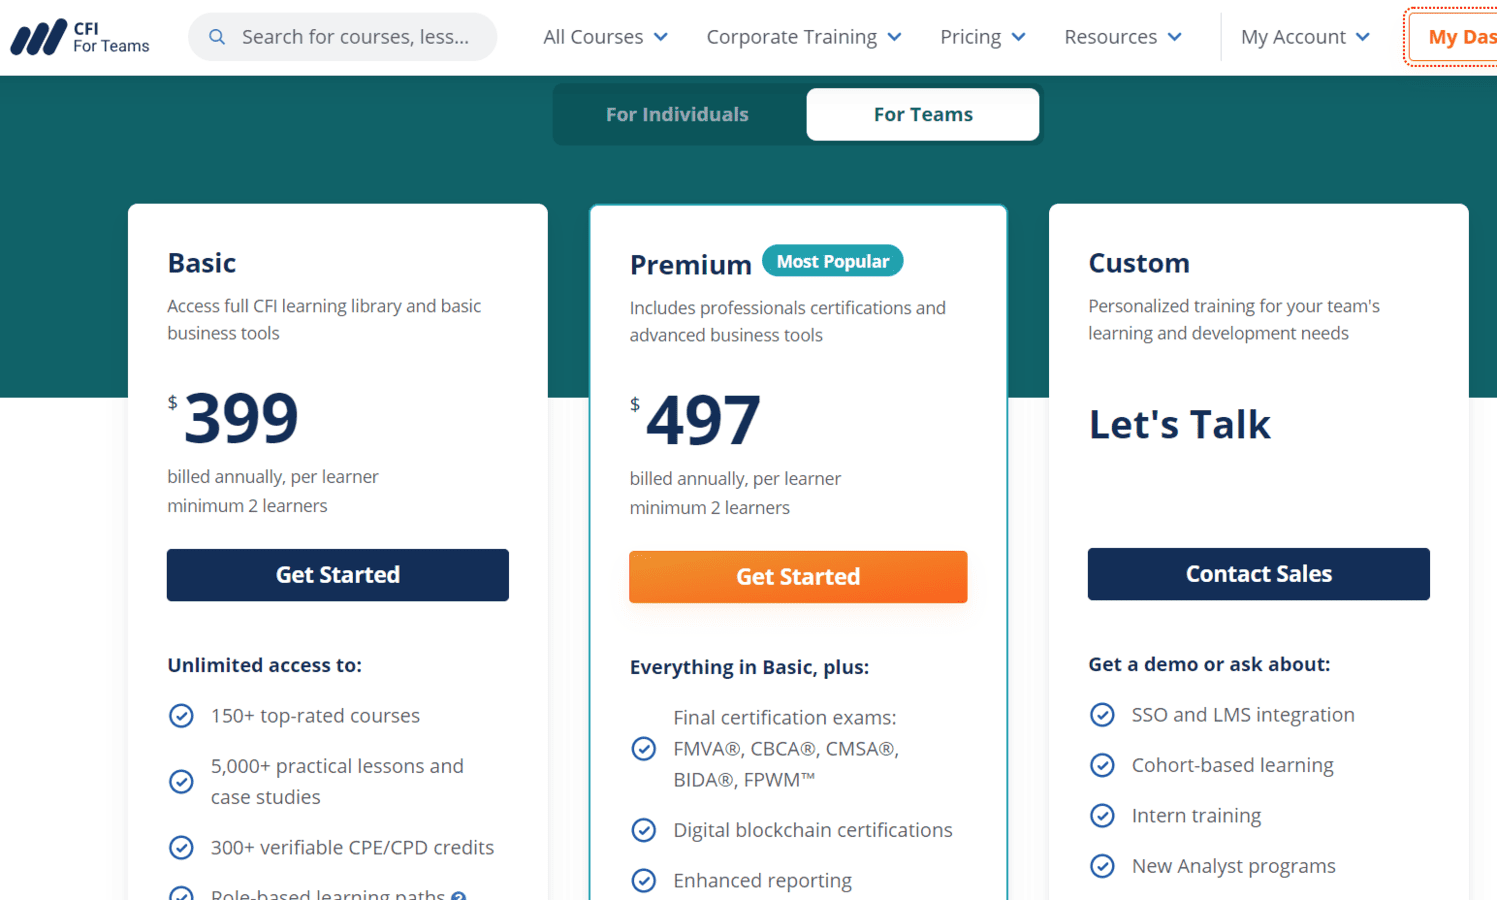Open the Pricing menu
The height and width of the screenshot is (900, 1497).
coord(982,36)
